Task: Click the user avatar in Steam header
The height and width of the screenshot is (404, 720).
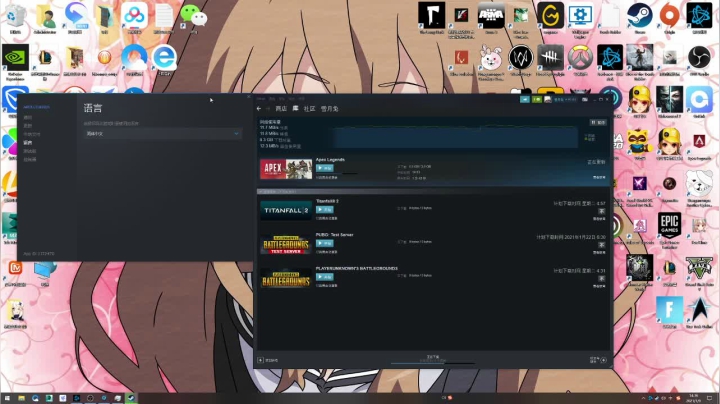Action: 547,99
